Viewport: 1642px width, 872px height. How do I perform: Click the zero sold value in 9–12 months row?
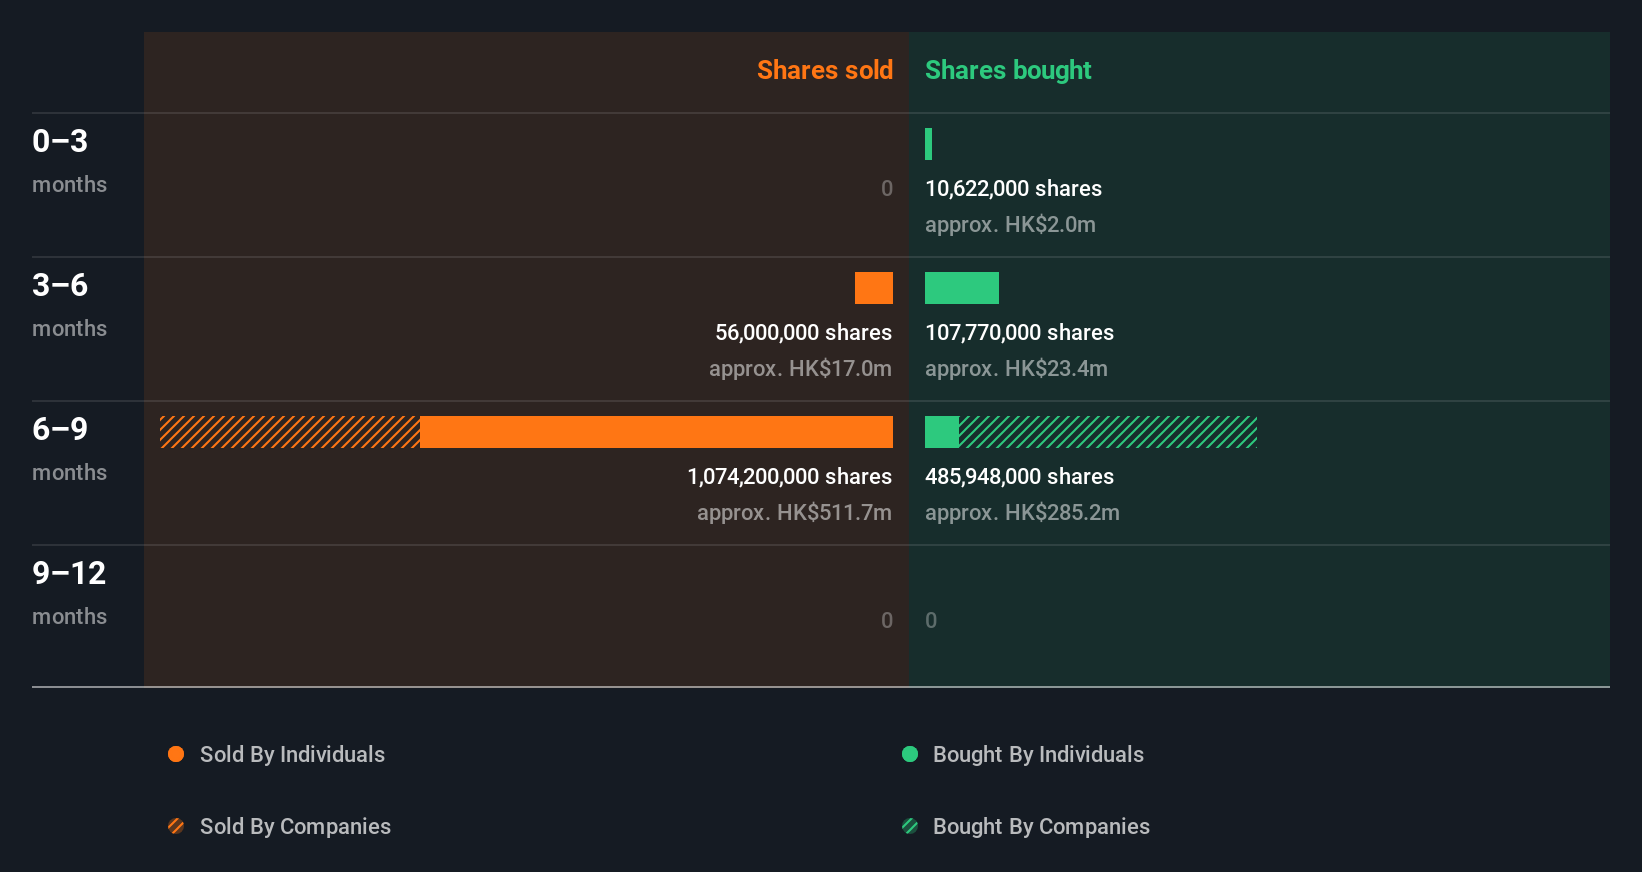(887, 620)
